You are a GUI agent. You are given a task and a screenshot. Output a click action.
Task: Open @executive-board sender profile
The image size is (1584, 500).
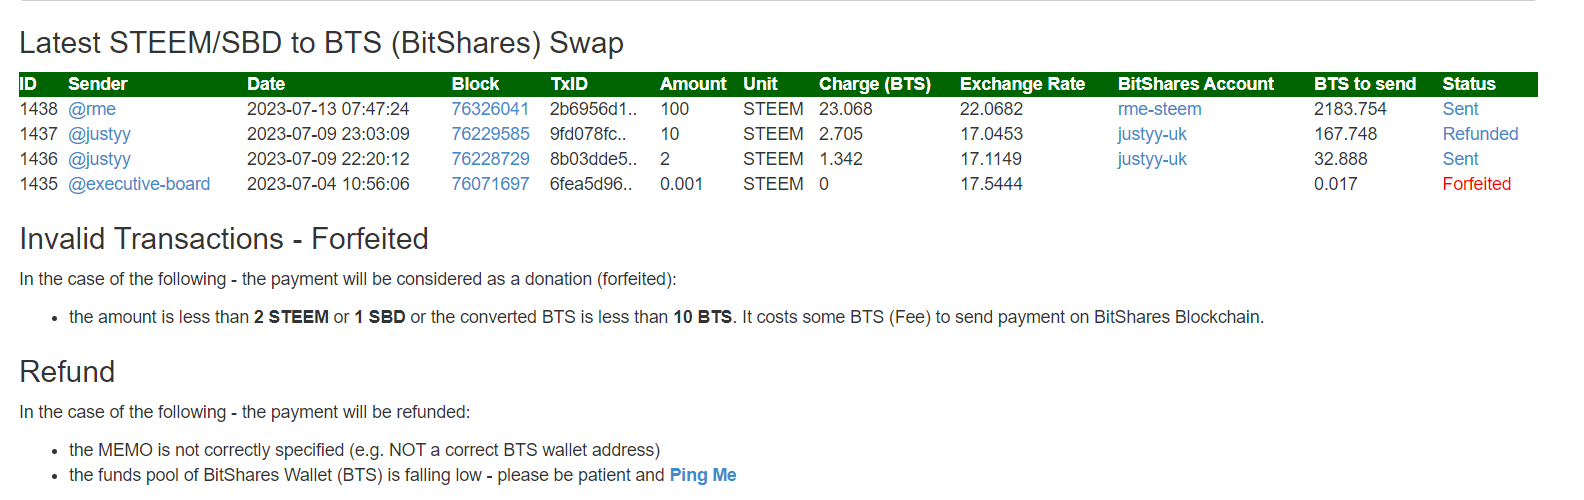point(139,184)
